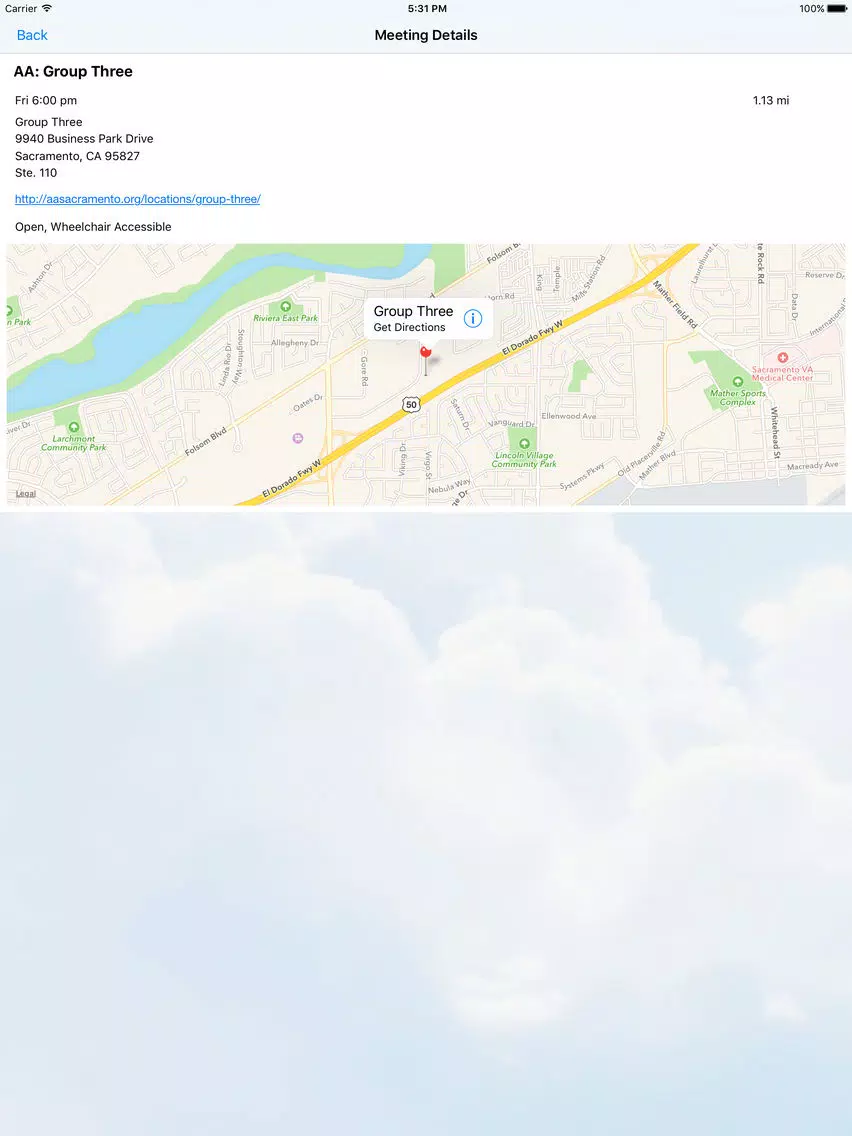Tap the Wi-Fi icon in status bar
Screen dimensions: 852x1136
(x=47, y=9)
